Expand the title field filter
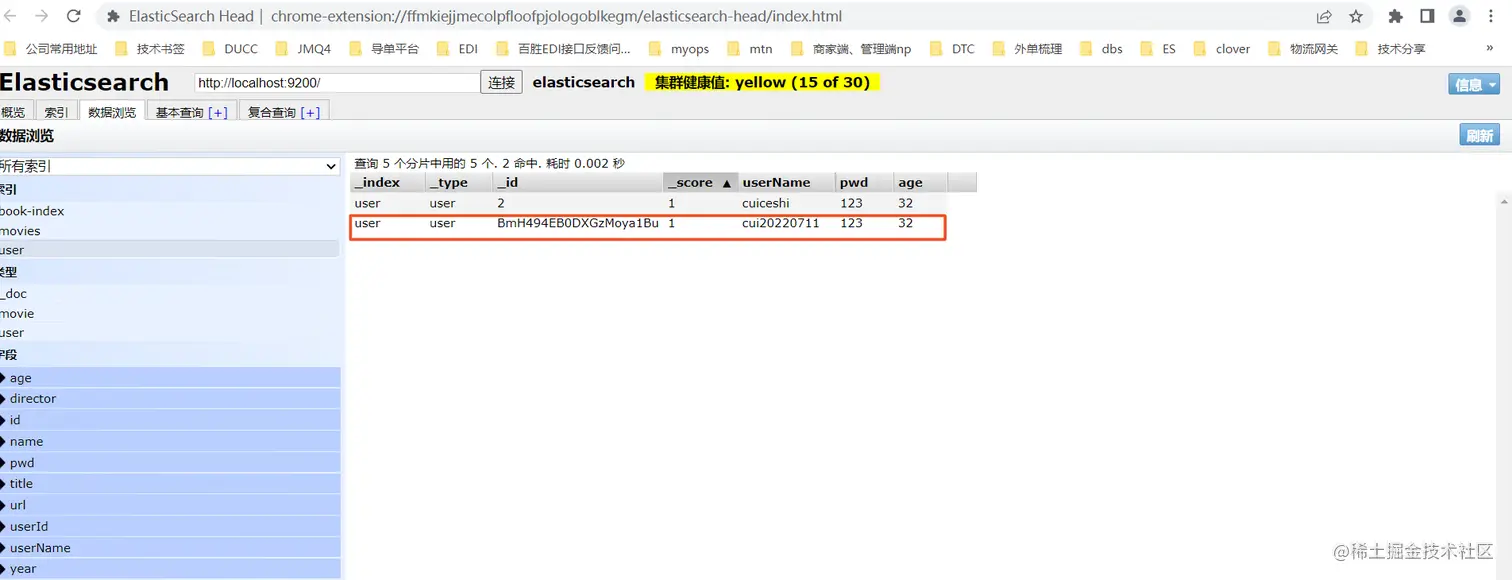This screenshot has height=580, width=1512. pyautogui.click(x=170, y=483)
